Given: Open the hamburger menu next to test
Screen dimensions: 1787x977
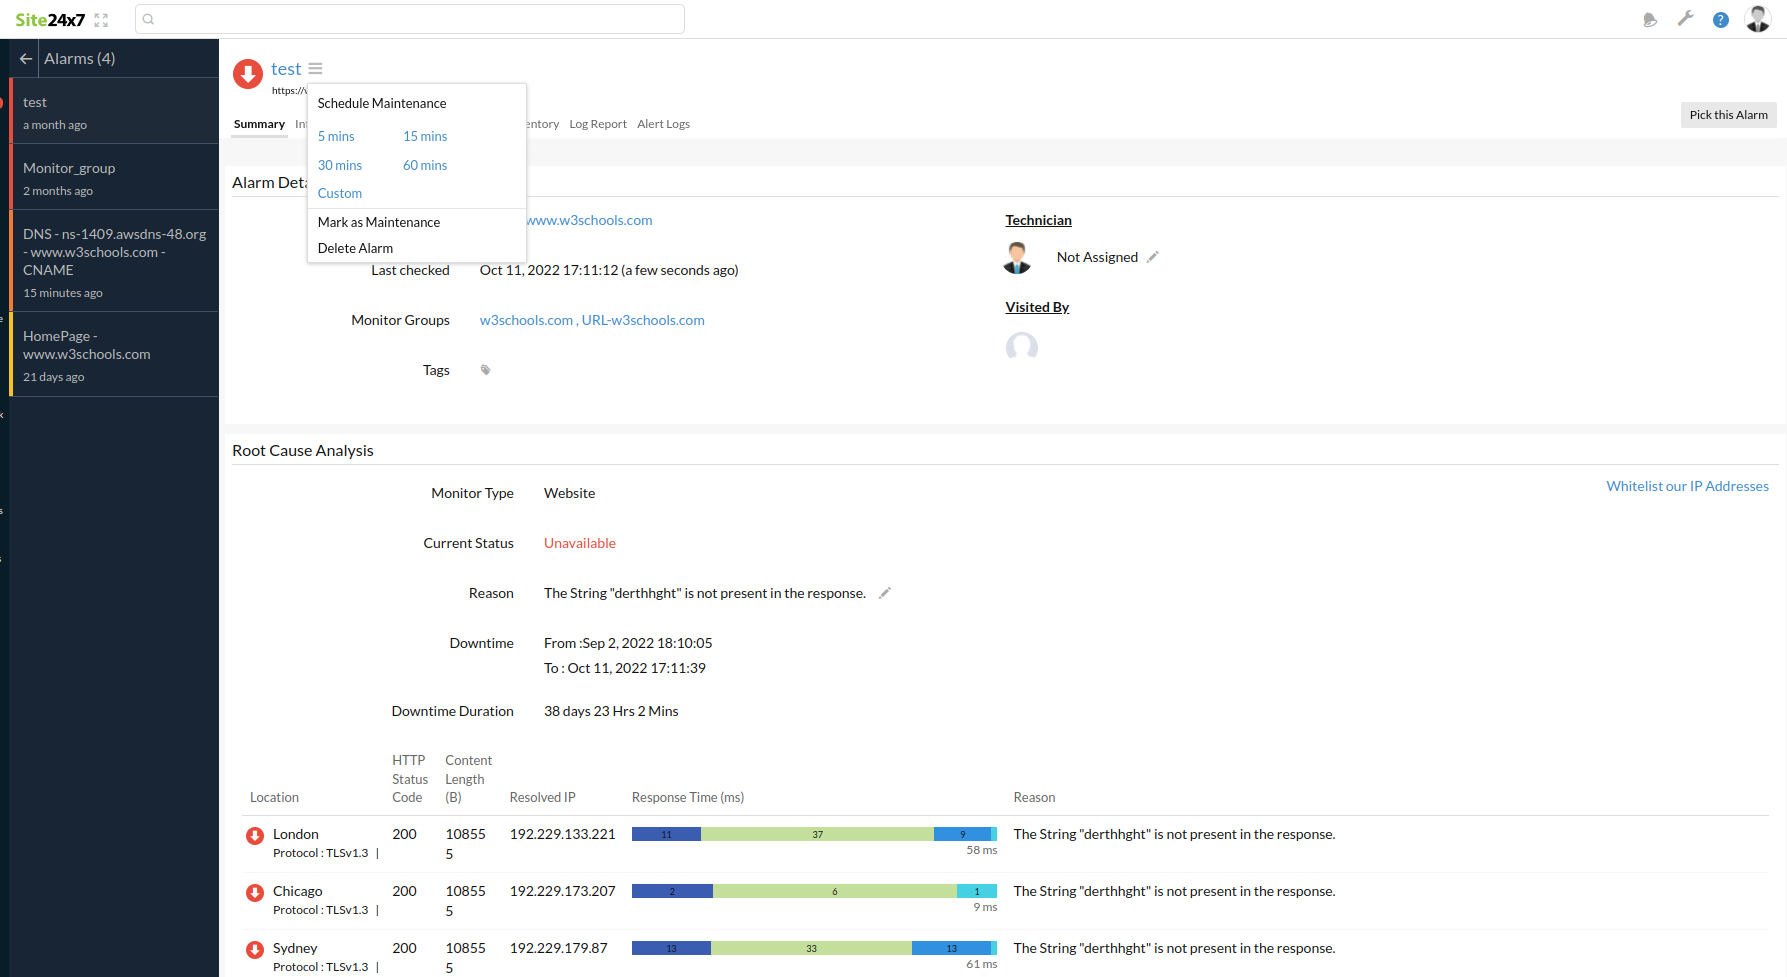Looking at the screenshot, I should coord(315,69).
